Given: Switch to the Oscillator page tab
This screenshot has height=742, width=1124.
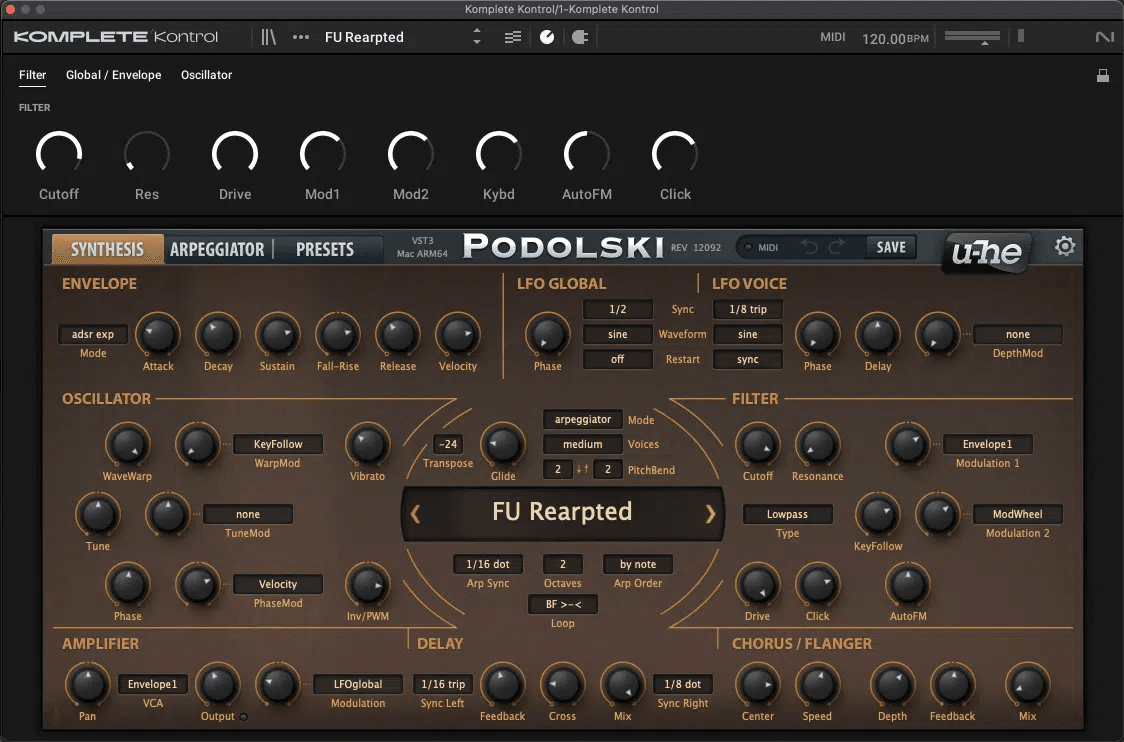Looking at the screenshot, I should (206, 75).
